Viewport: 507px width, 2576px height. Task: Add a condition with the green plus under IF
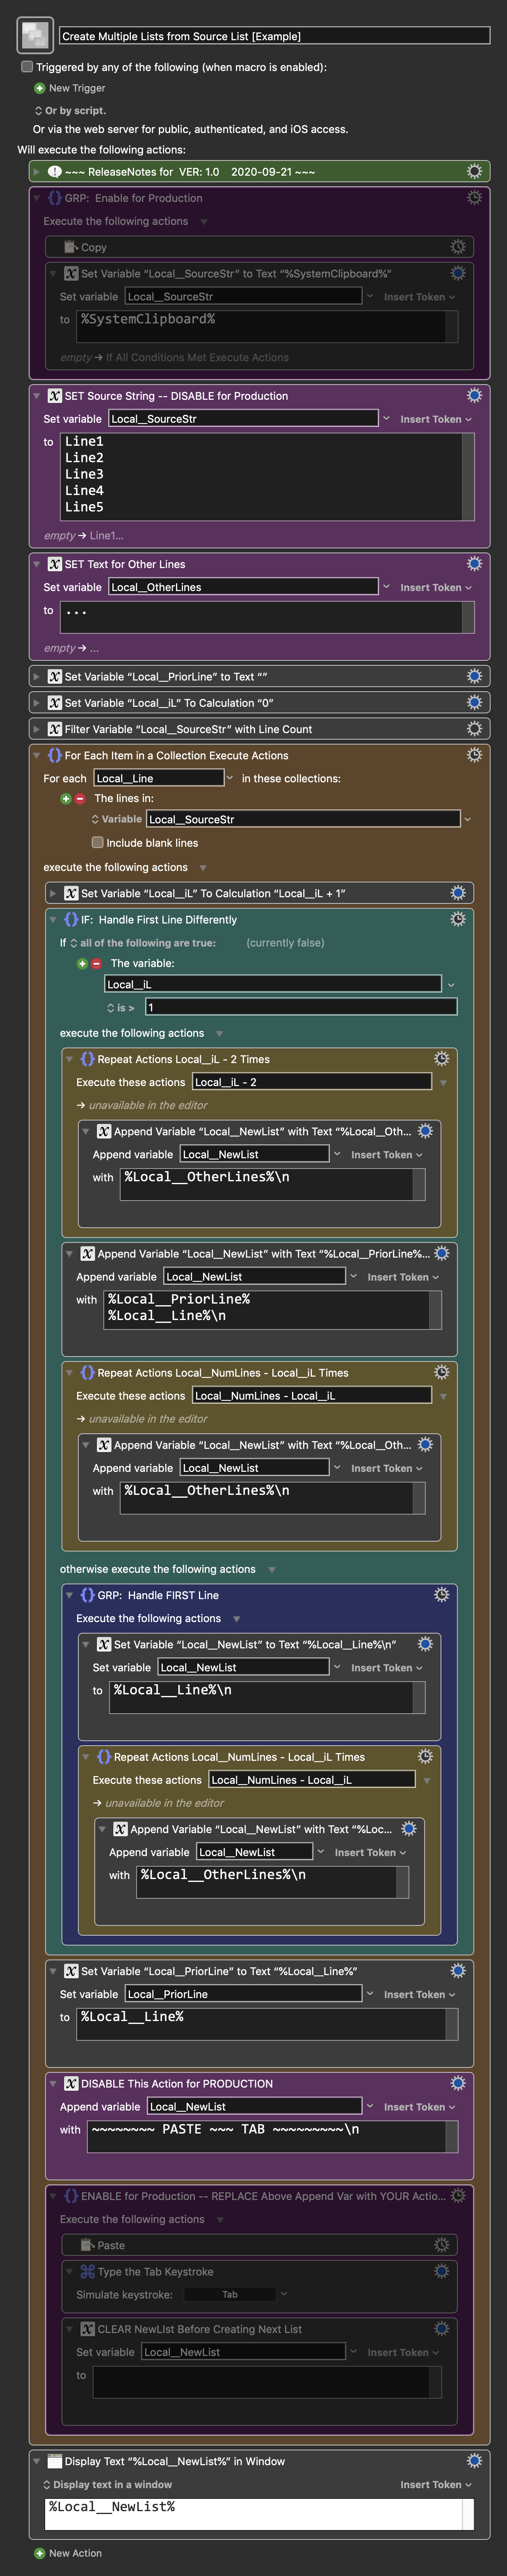(82, 964)
